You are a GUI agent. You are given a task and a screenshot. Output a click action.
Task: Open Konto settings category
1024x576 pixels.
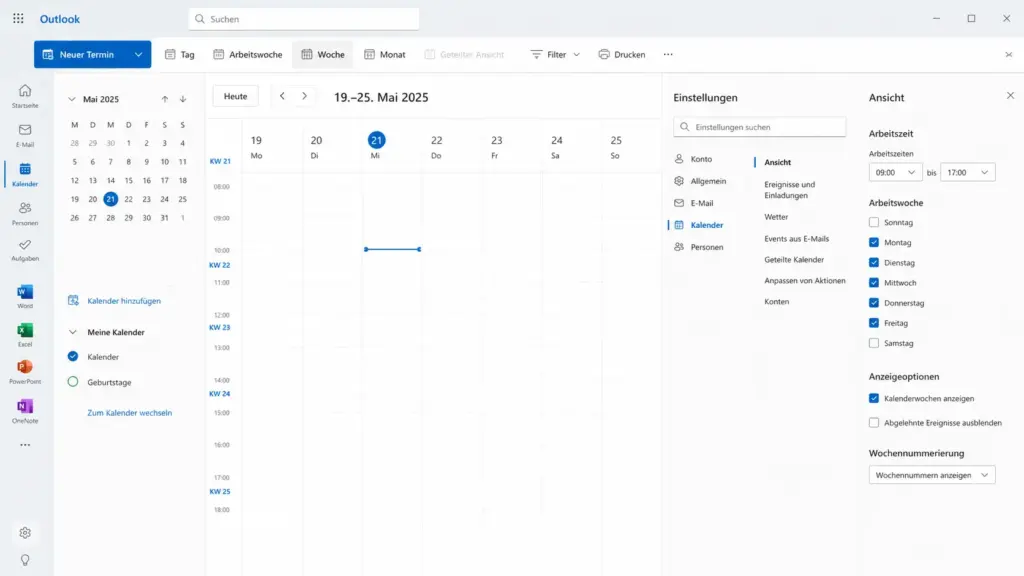694,159
